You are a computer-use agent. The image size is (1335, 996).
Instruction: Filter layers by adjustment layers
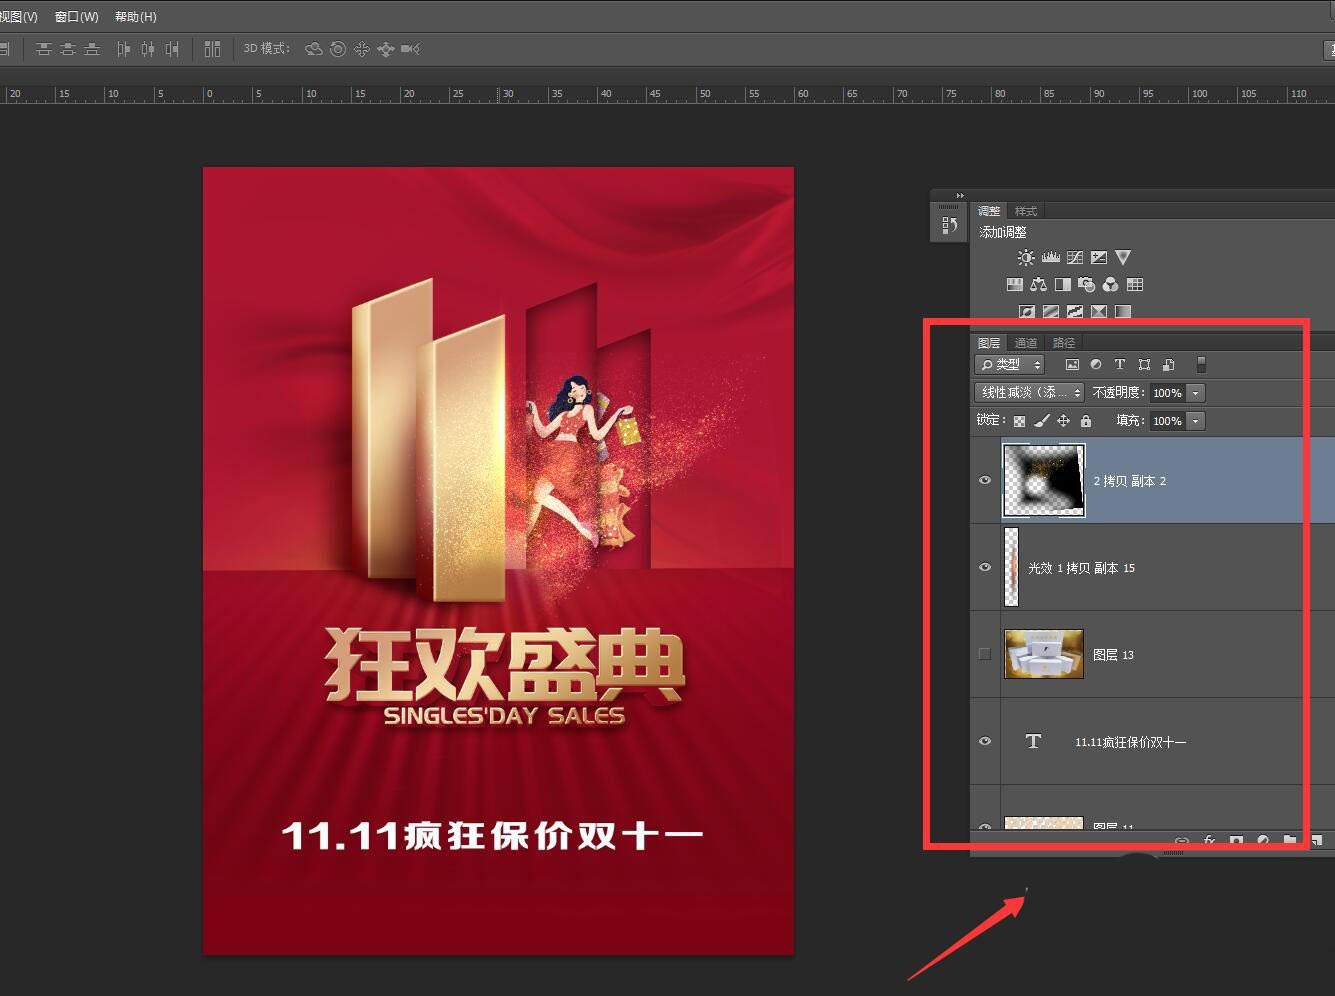pos(1096,365)
